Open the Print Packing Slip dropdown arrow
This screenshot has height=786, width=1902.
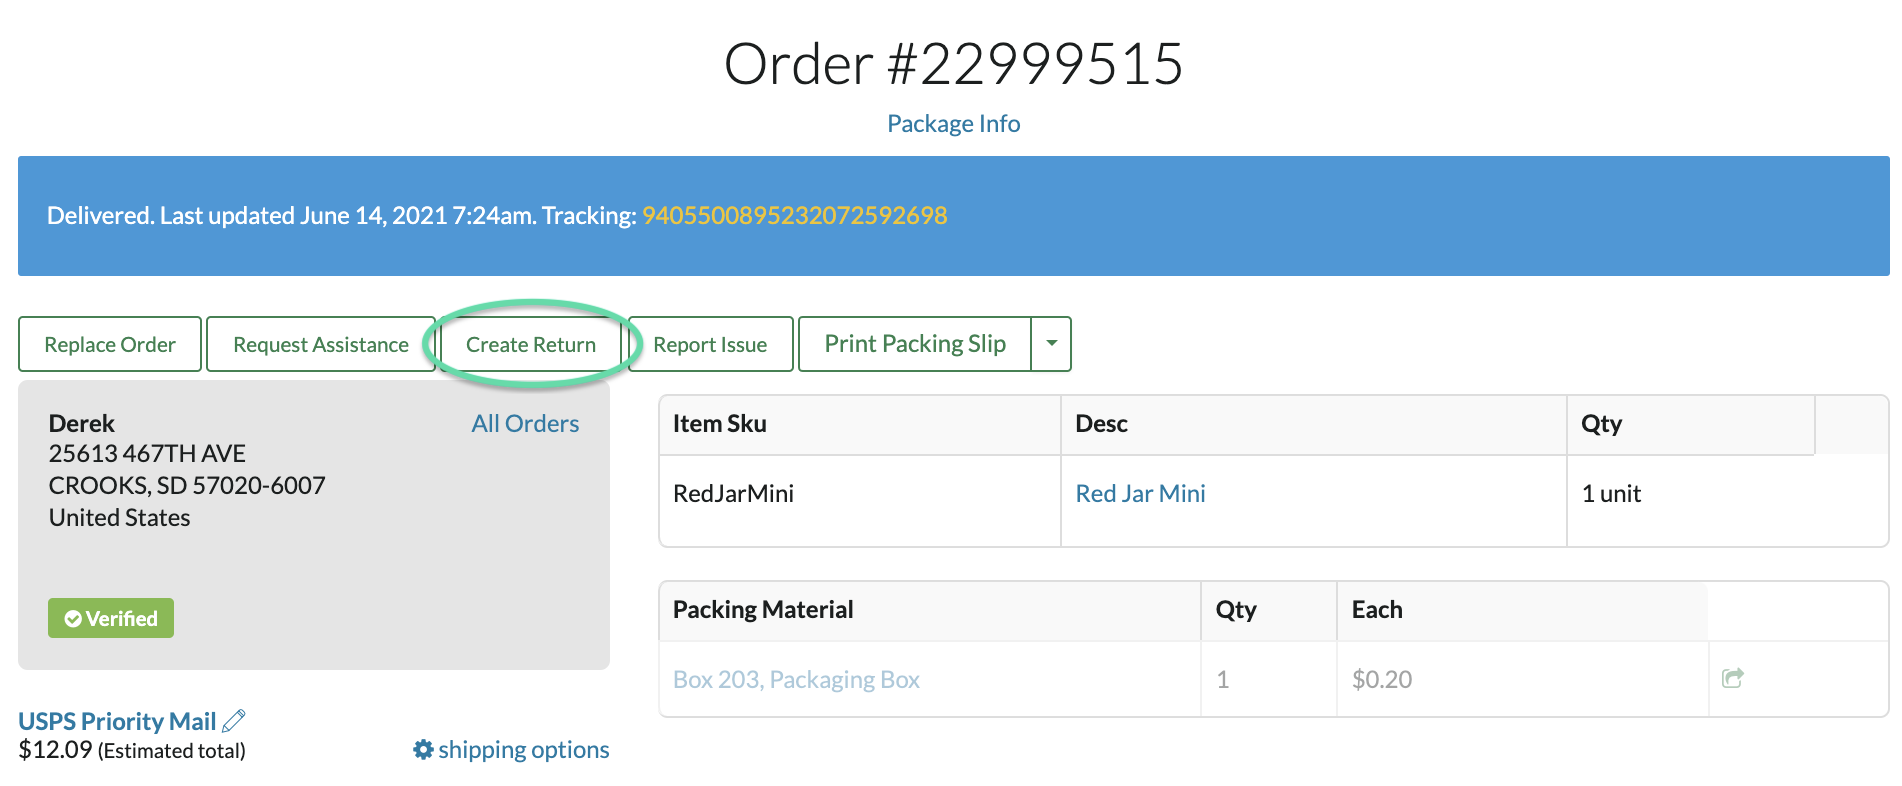pos(1051,344)
